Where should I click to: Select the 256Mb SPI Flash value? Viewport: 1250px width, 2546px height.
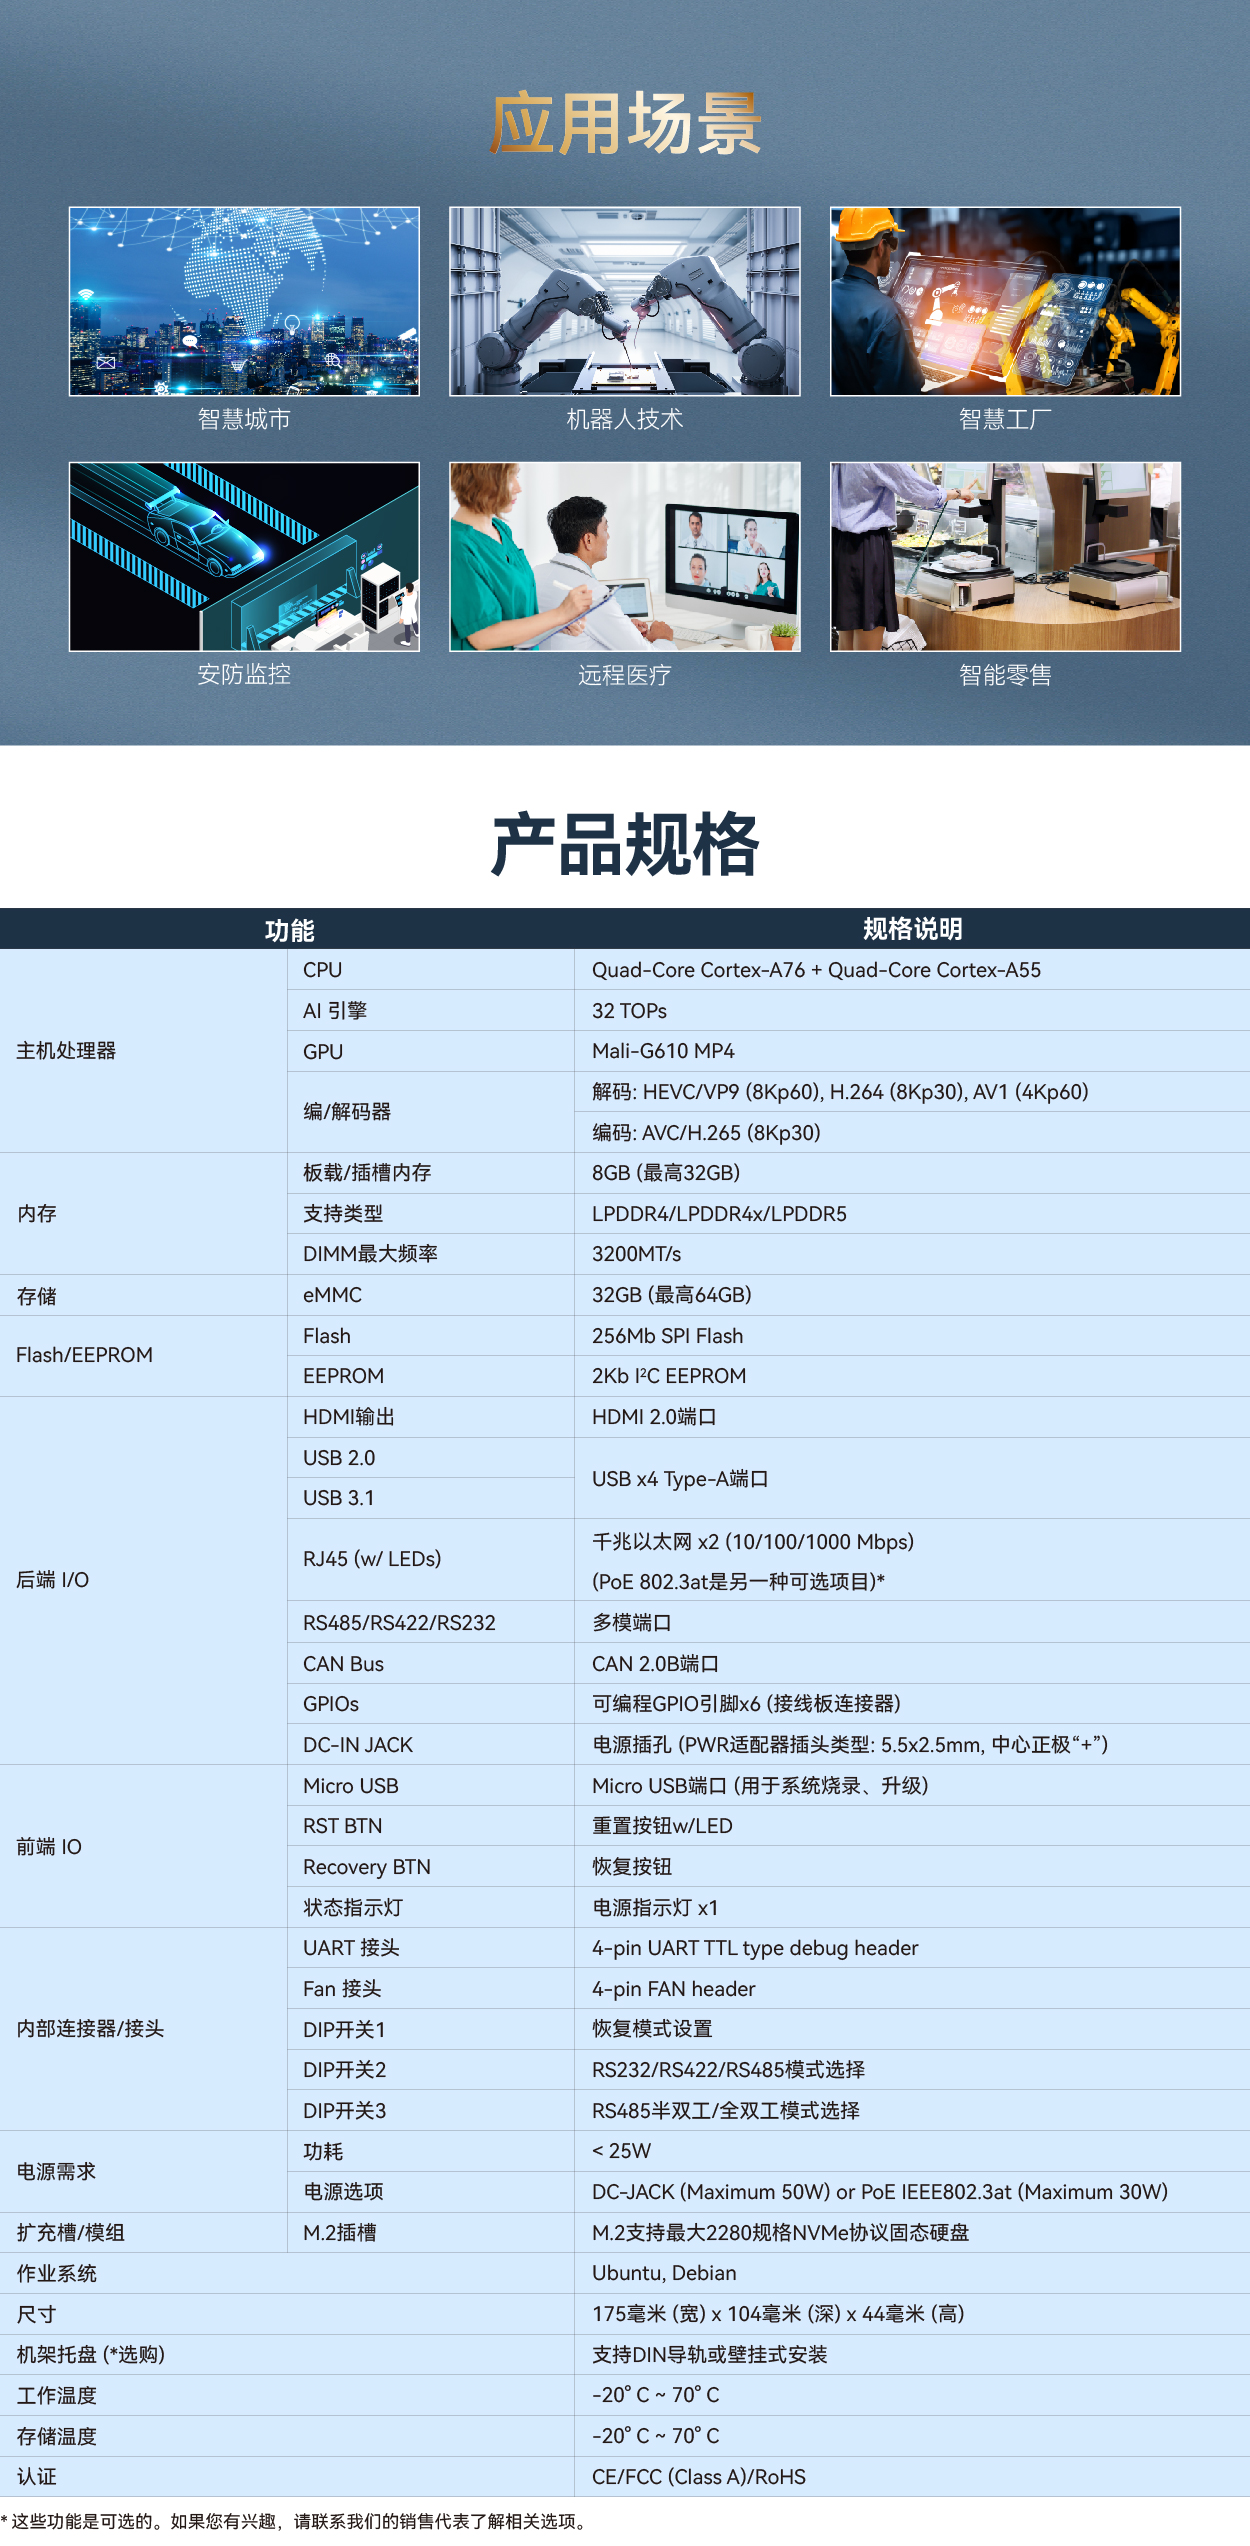coord(667,1336)
